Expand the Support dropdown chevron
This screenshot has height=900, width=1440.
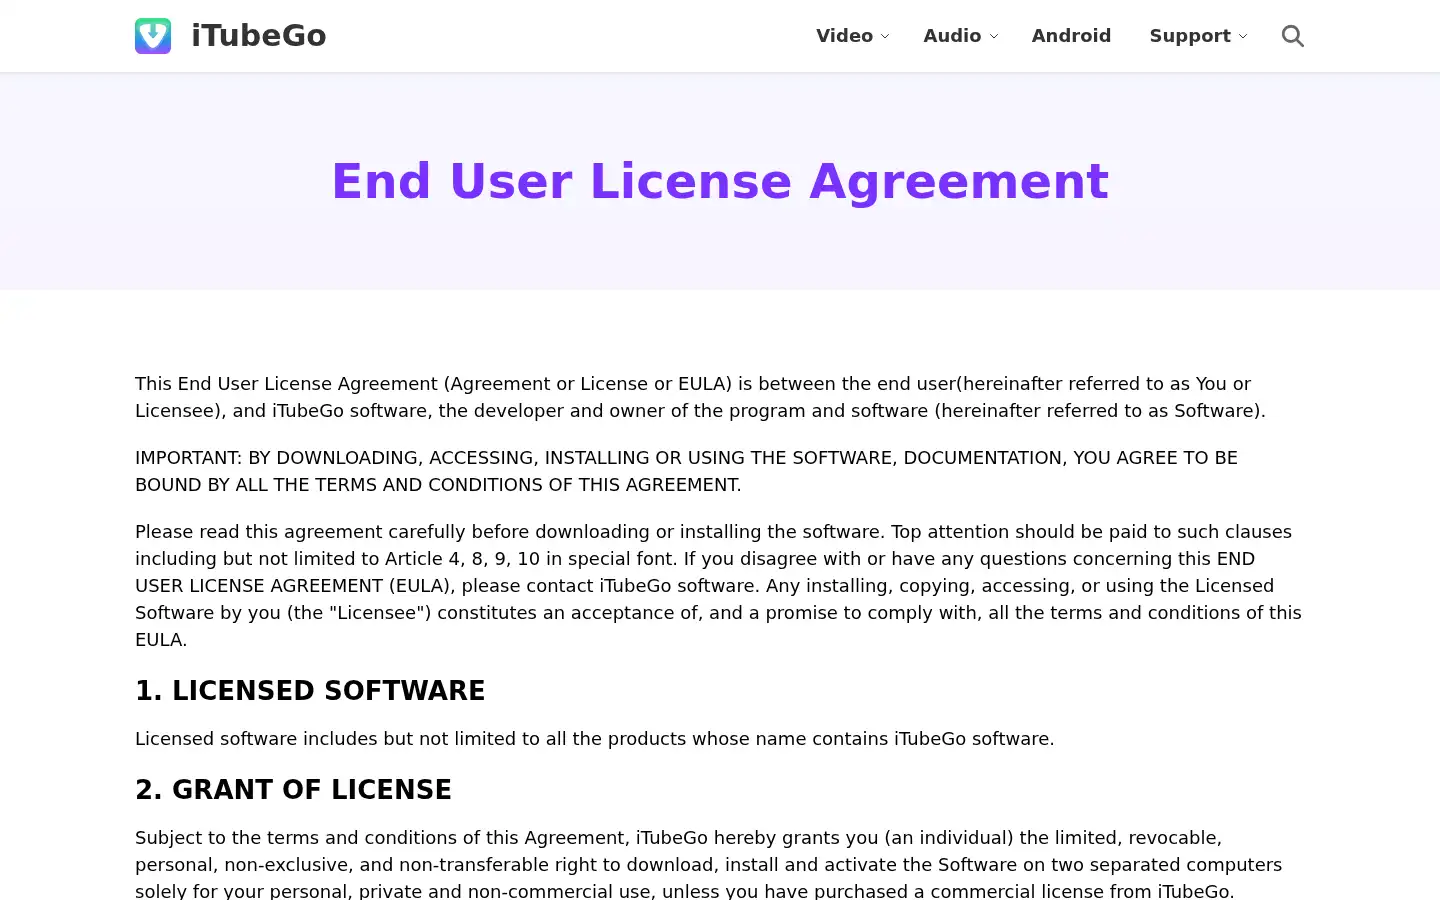[x=1243, y=36]
